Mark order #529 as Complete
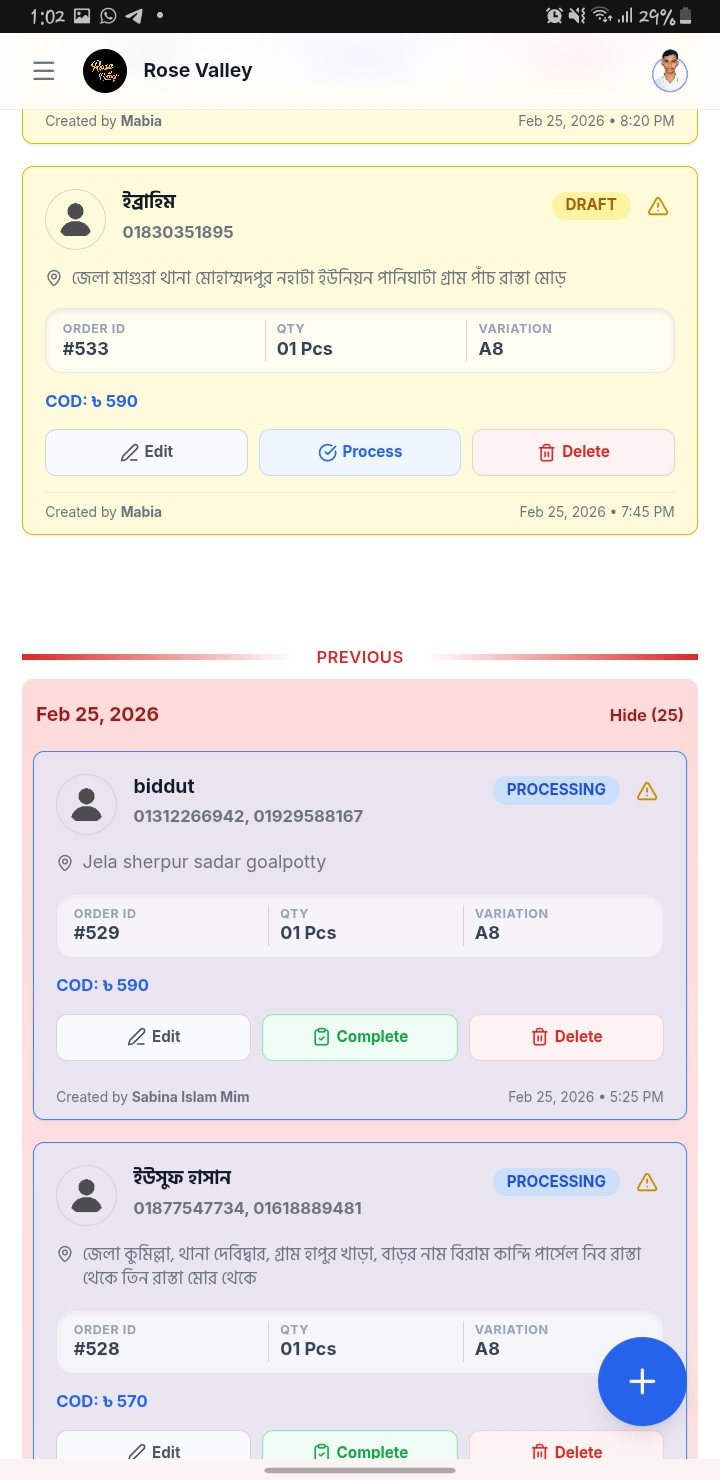This screenshot has width=720, height=1480. 360,1037
